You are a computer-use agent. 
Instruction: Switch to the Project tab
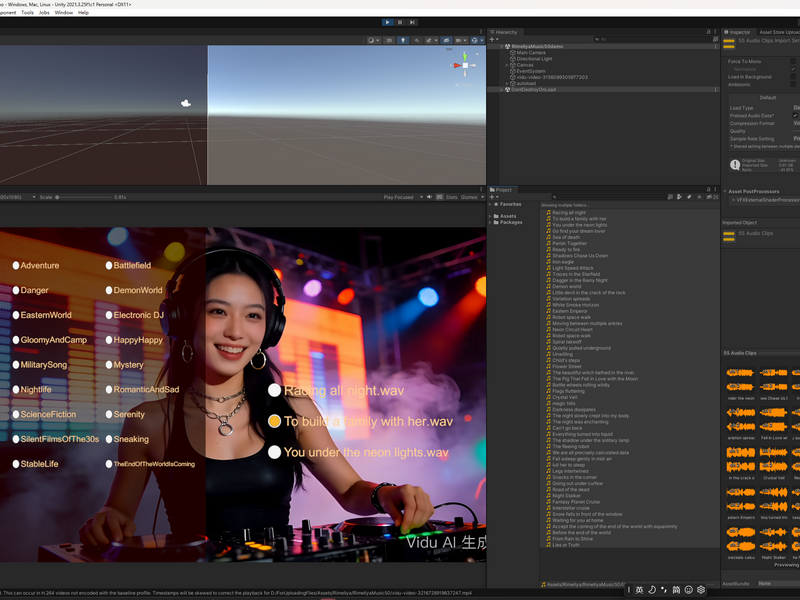coord(501,190)
